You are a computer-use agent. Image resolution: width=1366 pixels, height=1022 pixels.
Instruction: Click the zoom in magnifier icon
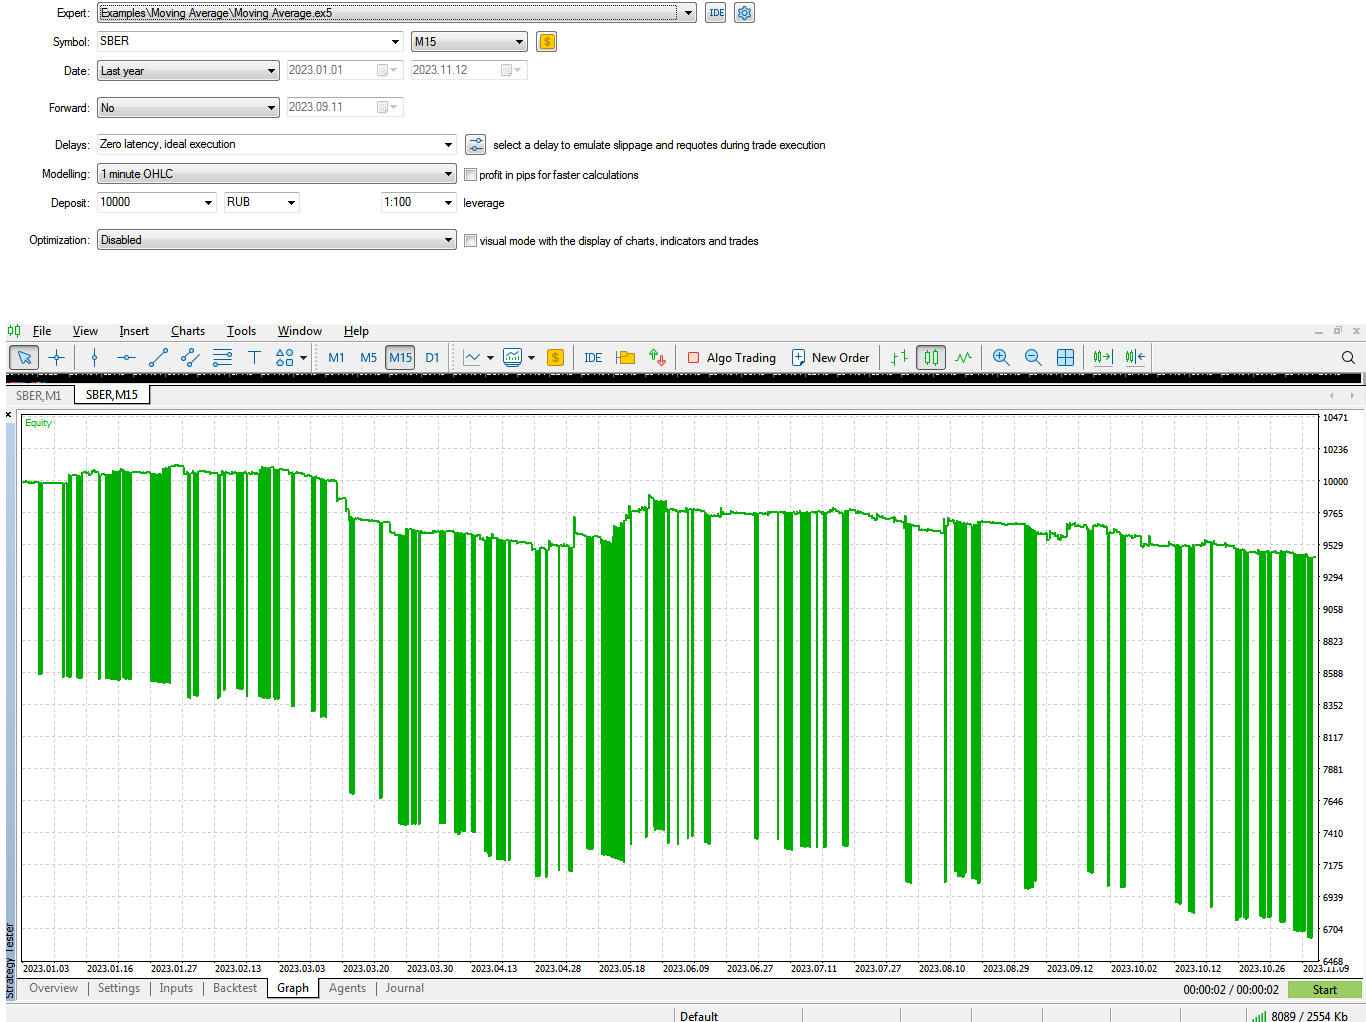(1000, 358)
